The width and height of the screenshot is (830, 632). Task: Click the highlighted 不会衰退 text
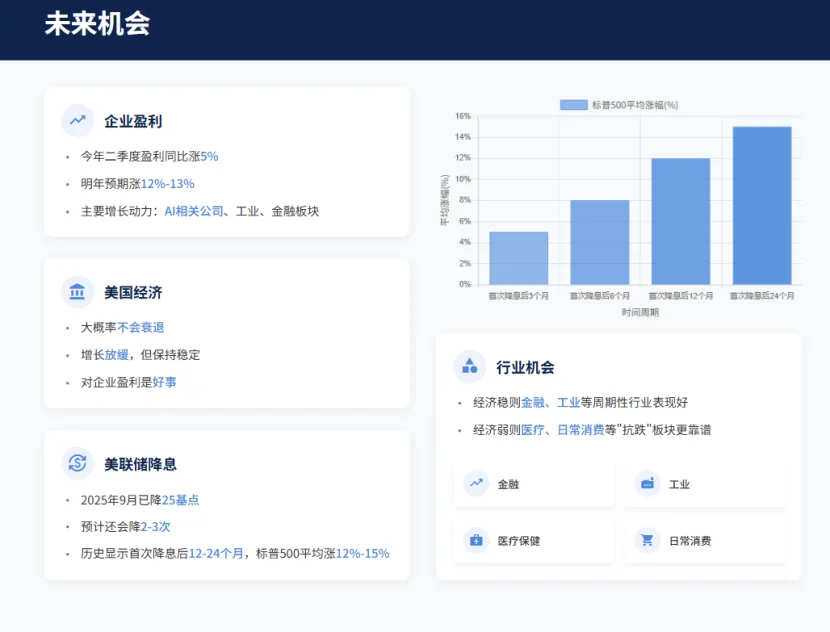click(141, 327)
